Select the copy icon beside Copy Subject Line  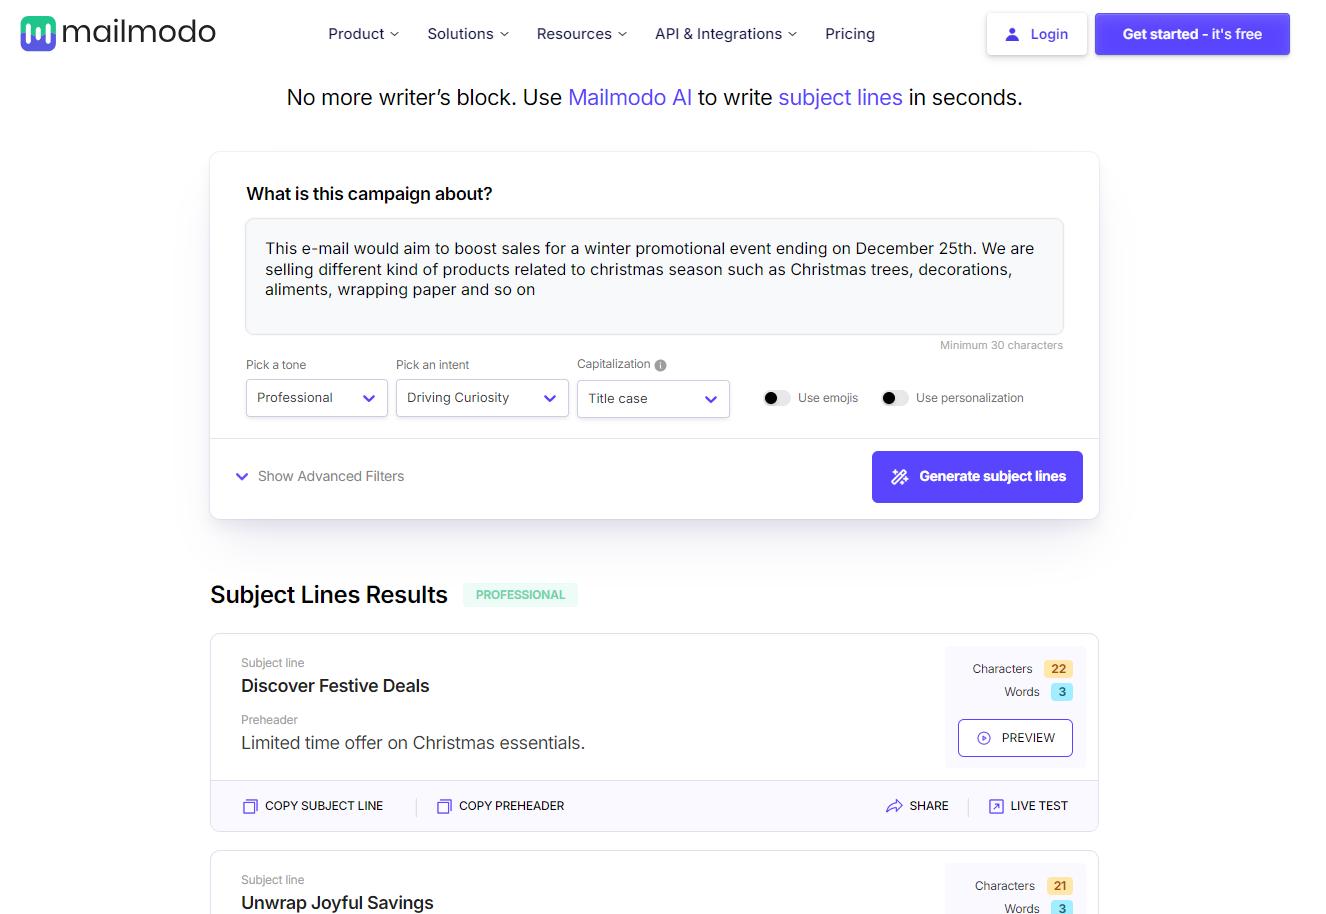(250, 805)
